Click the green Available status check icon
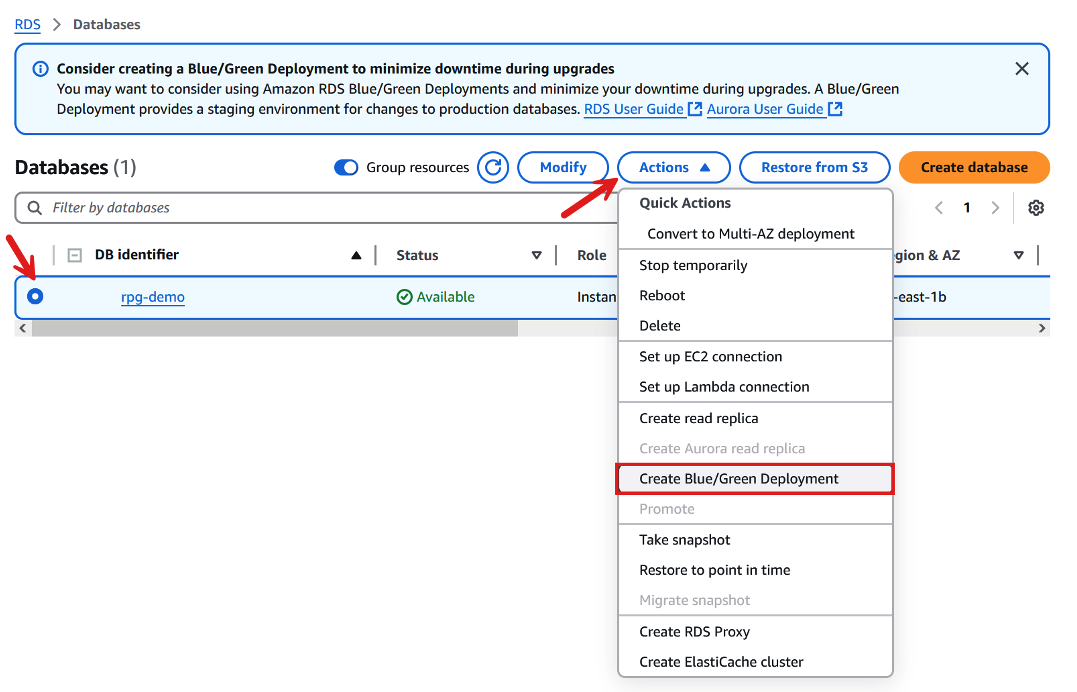Image resolution: width=1077 pixels, height=692 pixels. (405, 297)
